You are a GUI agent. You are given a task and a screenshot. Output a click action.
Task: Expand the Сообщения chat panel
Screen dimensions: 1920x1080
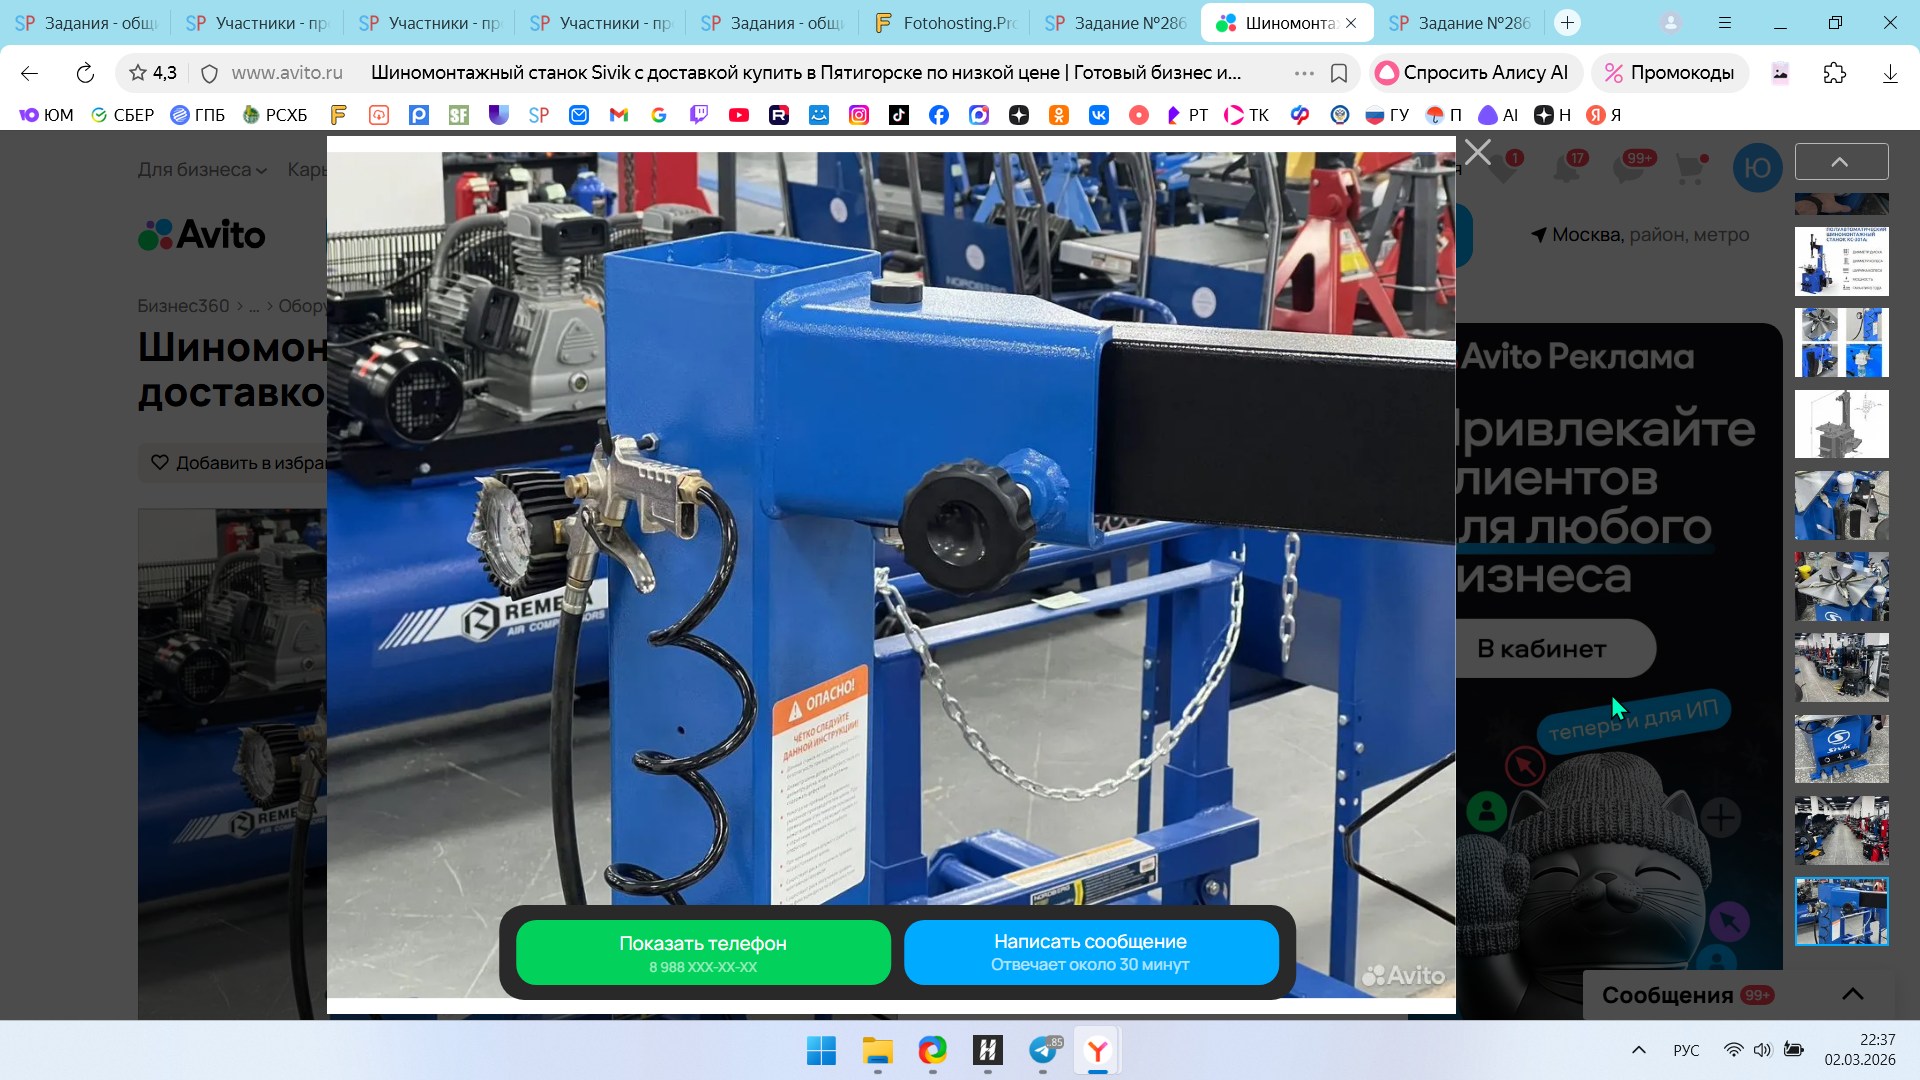[1852, 994]
